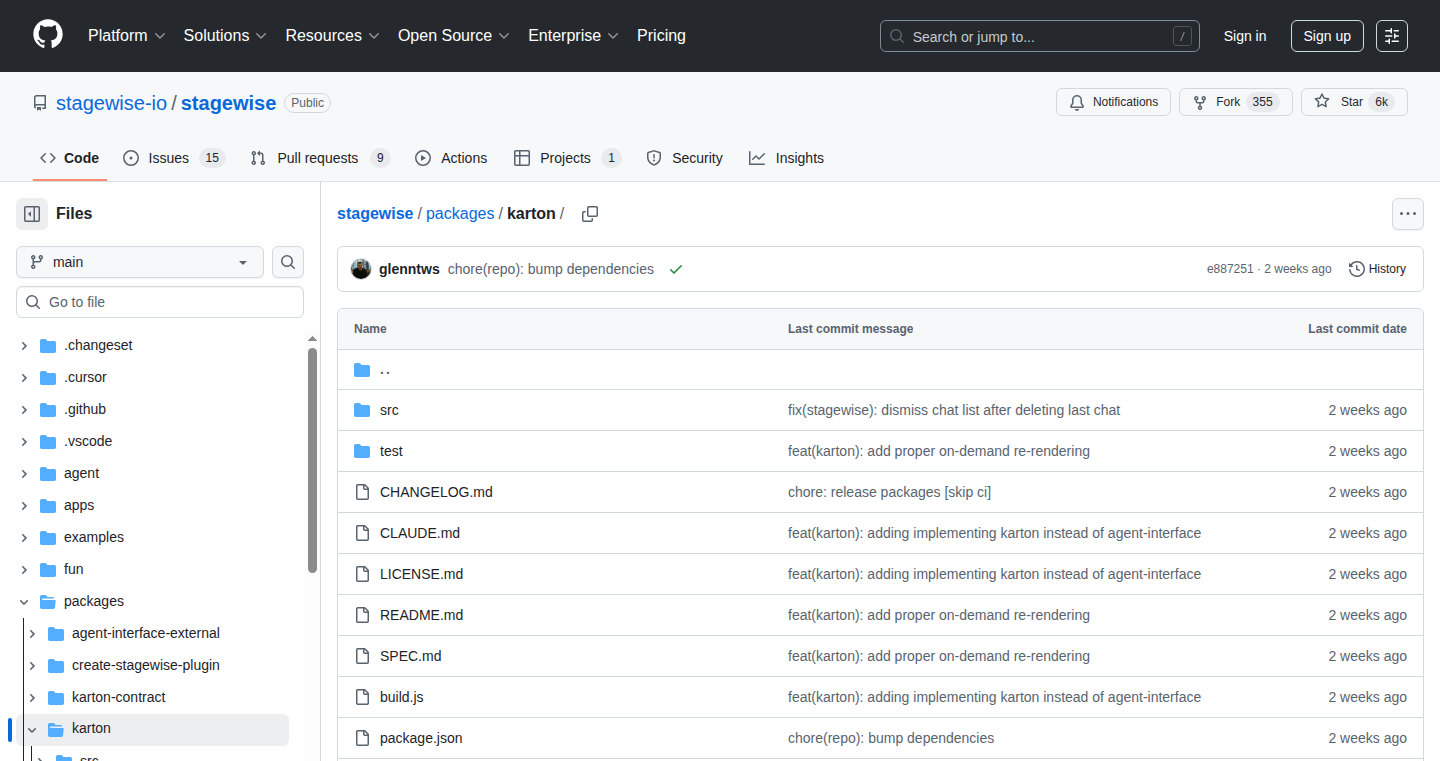Click the Notifications button
The width and height of the screenshot is (1440, 761).
[x=1113, y=102]
